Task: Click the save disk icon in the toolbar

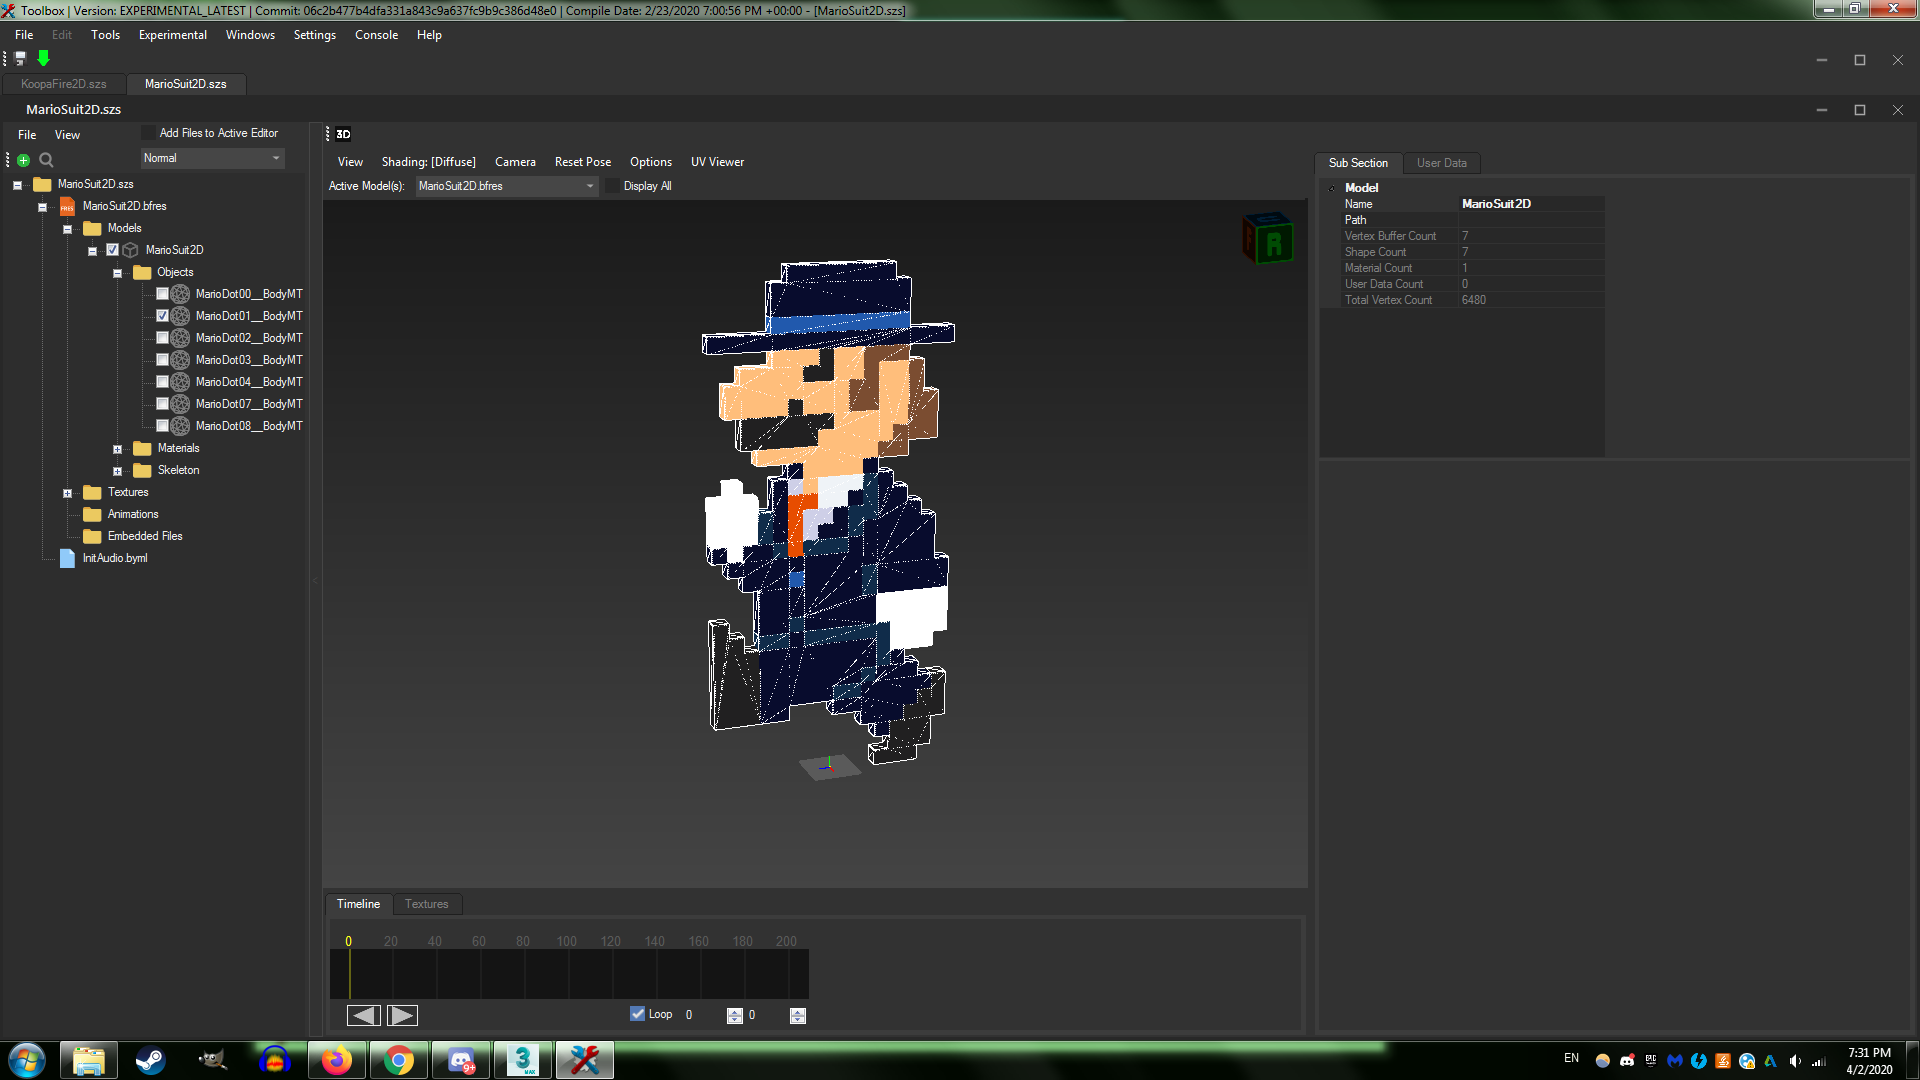Action: 20,59
